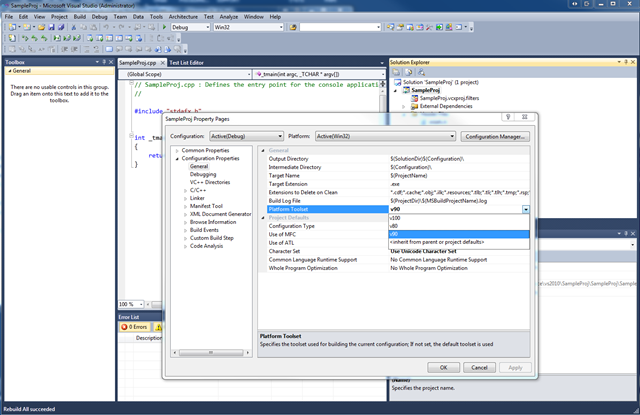This screenshot has height=415, width=640.
Task: Open the editor zoom 100 % dropdown
Action: (x=141, y=304)
